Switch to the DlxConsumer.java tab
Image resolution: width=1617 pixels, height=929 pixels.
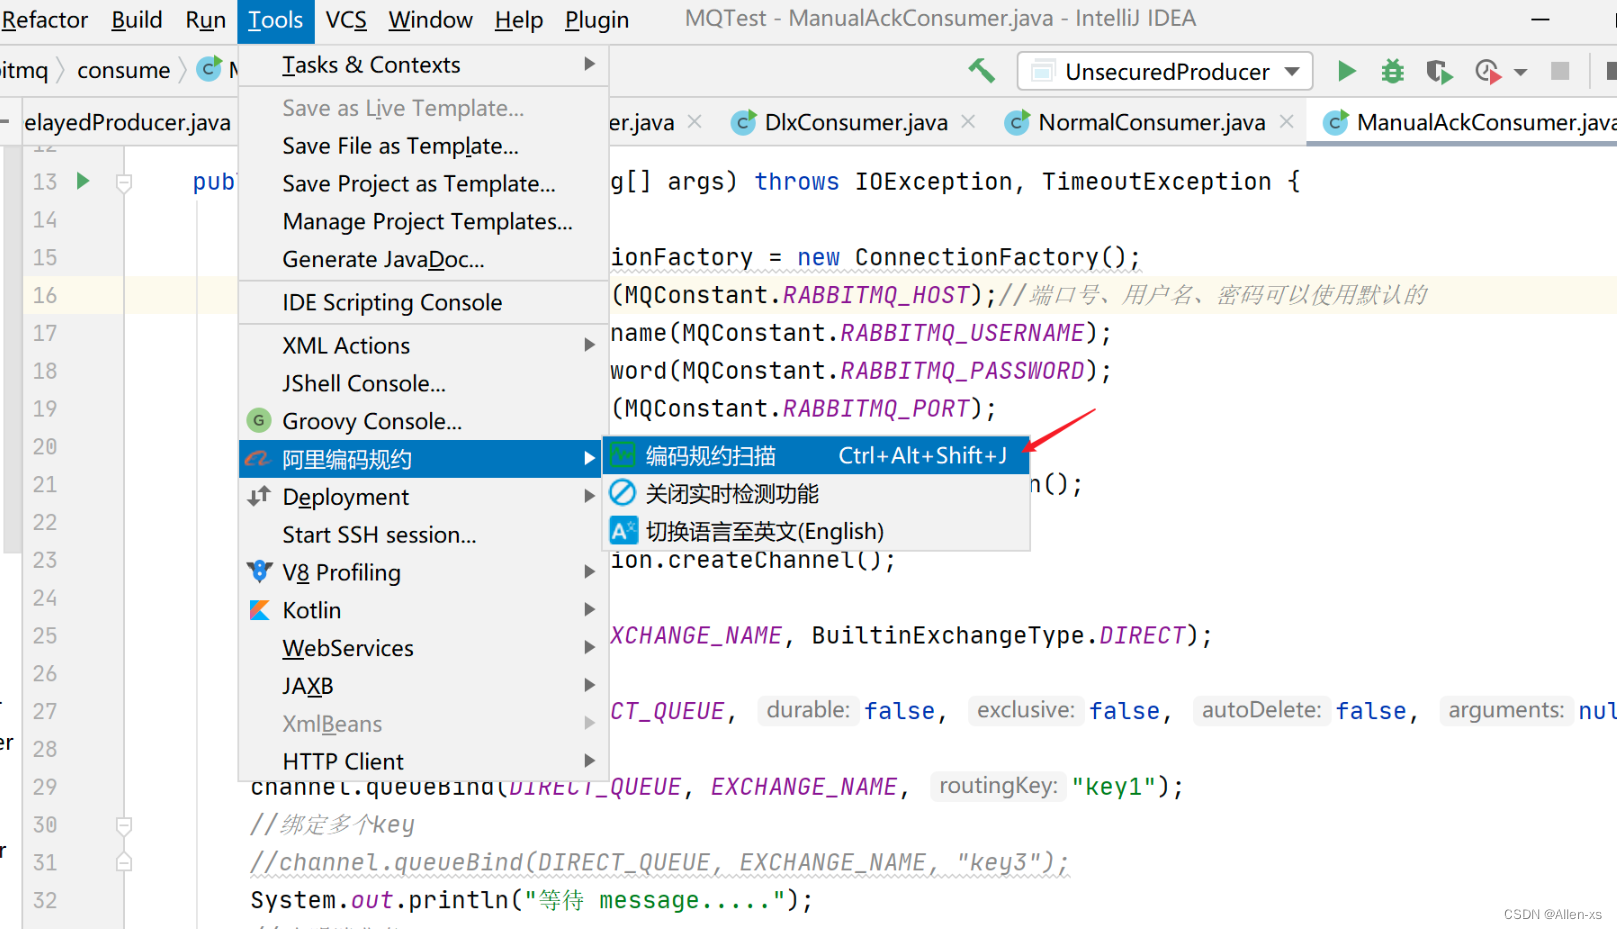856,122
